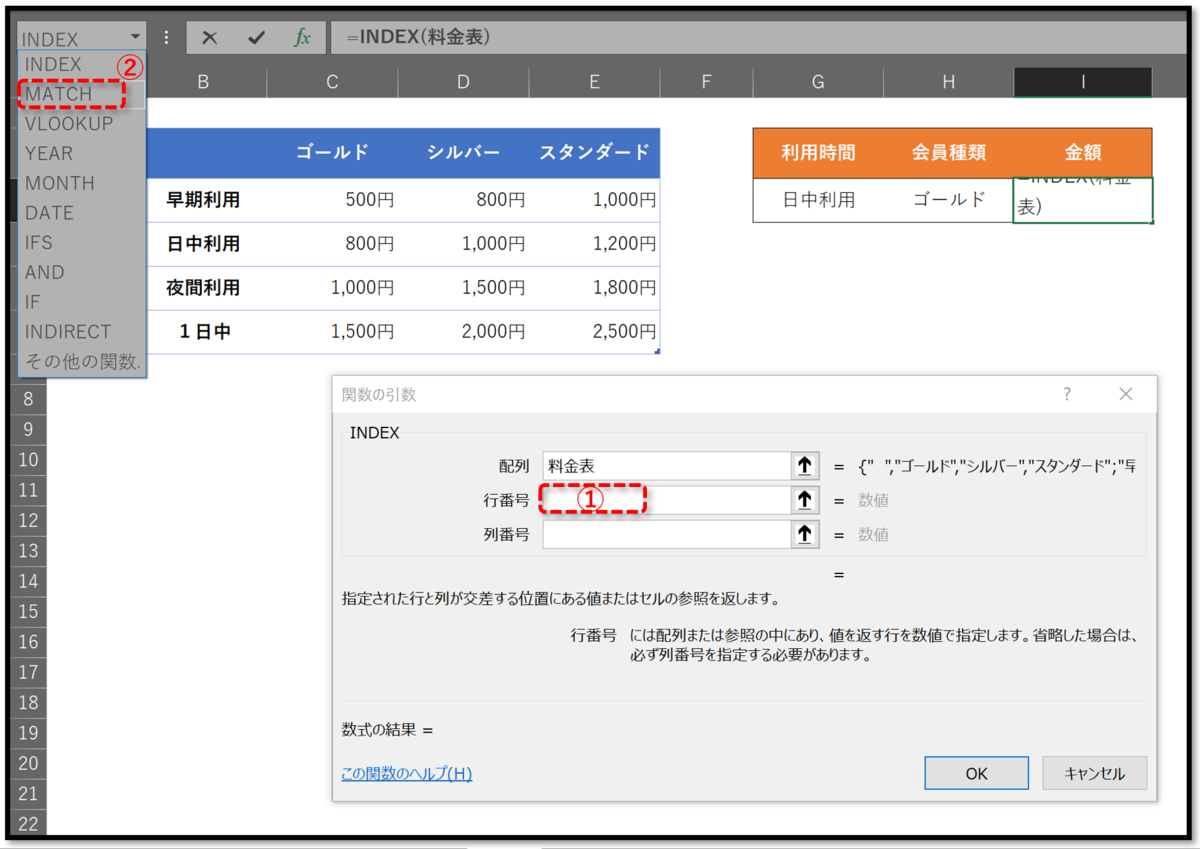The width and height of the screenshot is (1200, 849).
Task: Select row 8 header
Action: point(28,399)
